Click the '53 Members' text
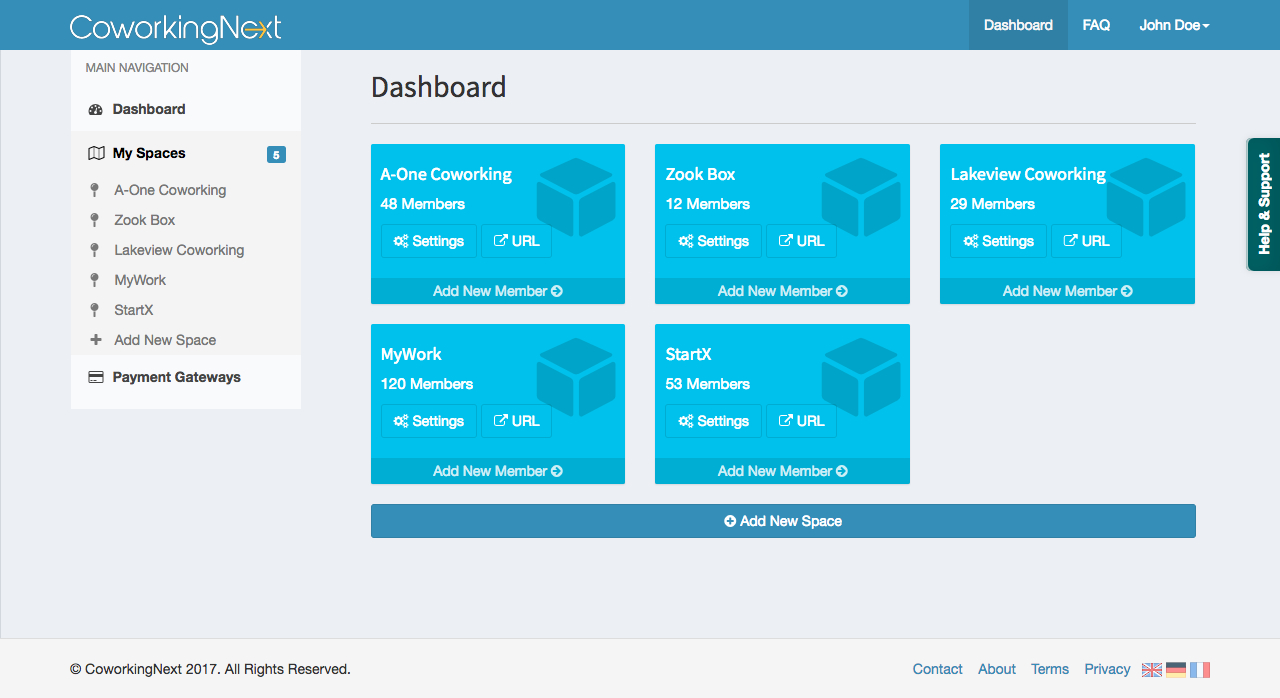 pos(708,384)
